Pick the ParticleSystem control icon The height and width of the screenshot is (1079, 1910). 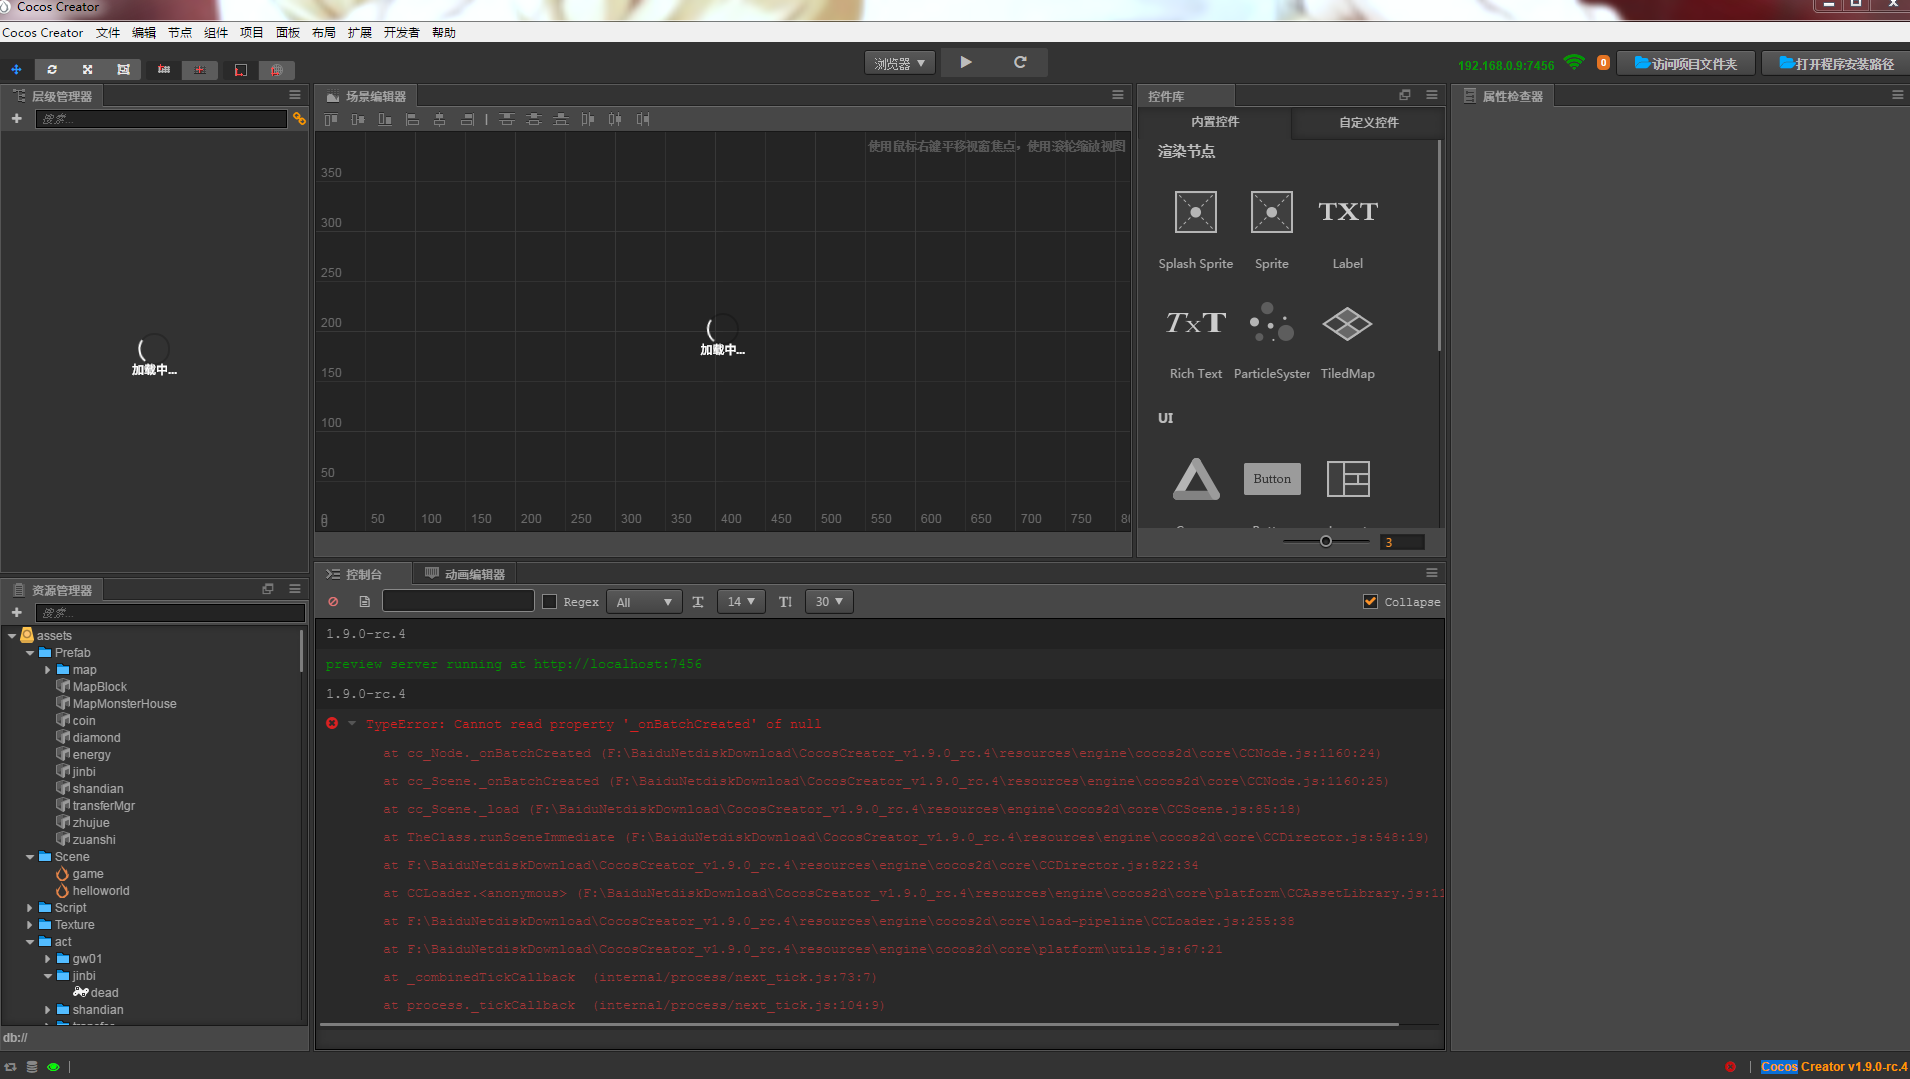1272,323
